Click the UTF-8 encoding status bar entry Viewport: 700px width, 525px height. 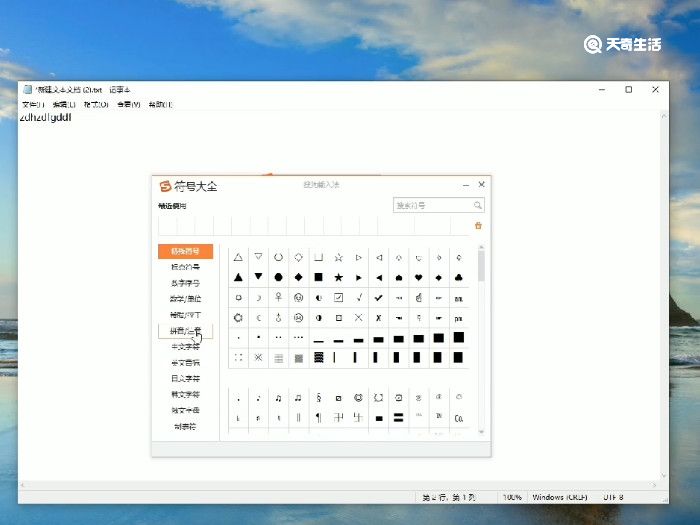613,497
